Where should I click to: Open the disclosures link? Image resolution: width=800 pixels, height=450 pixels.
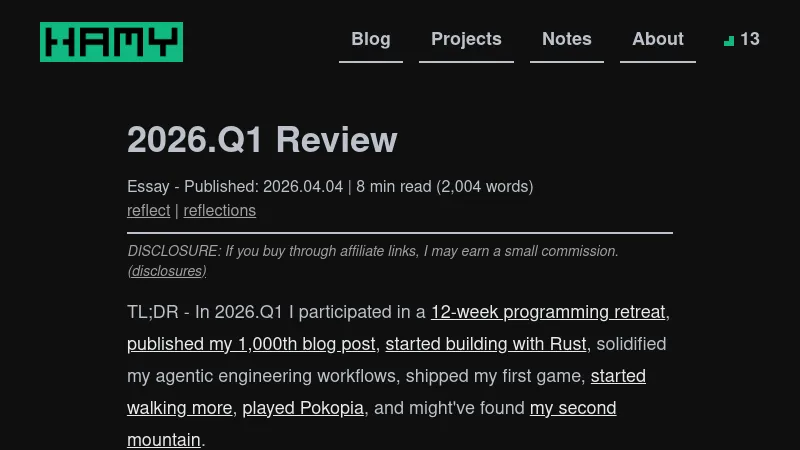click(x=167, y=271)
